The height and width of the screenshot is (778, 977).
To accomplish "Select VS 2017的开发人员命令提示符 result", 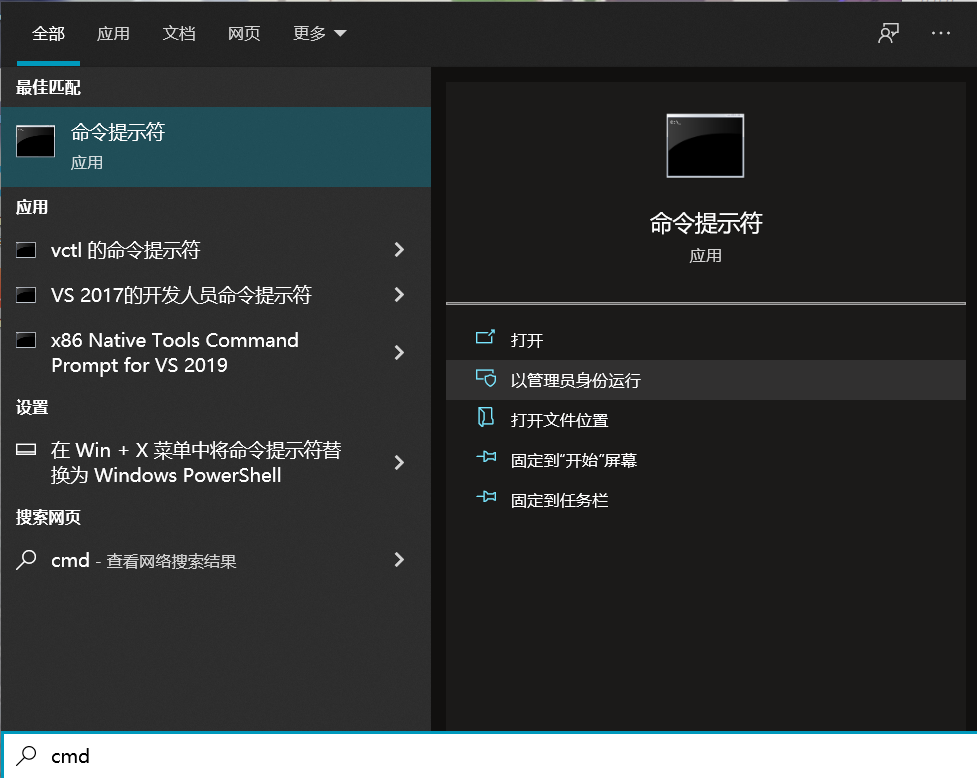I will point(216,295).
